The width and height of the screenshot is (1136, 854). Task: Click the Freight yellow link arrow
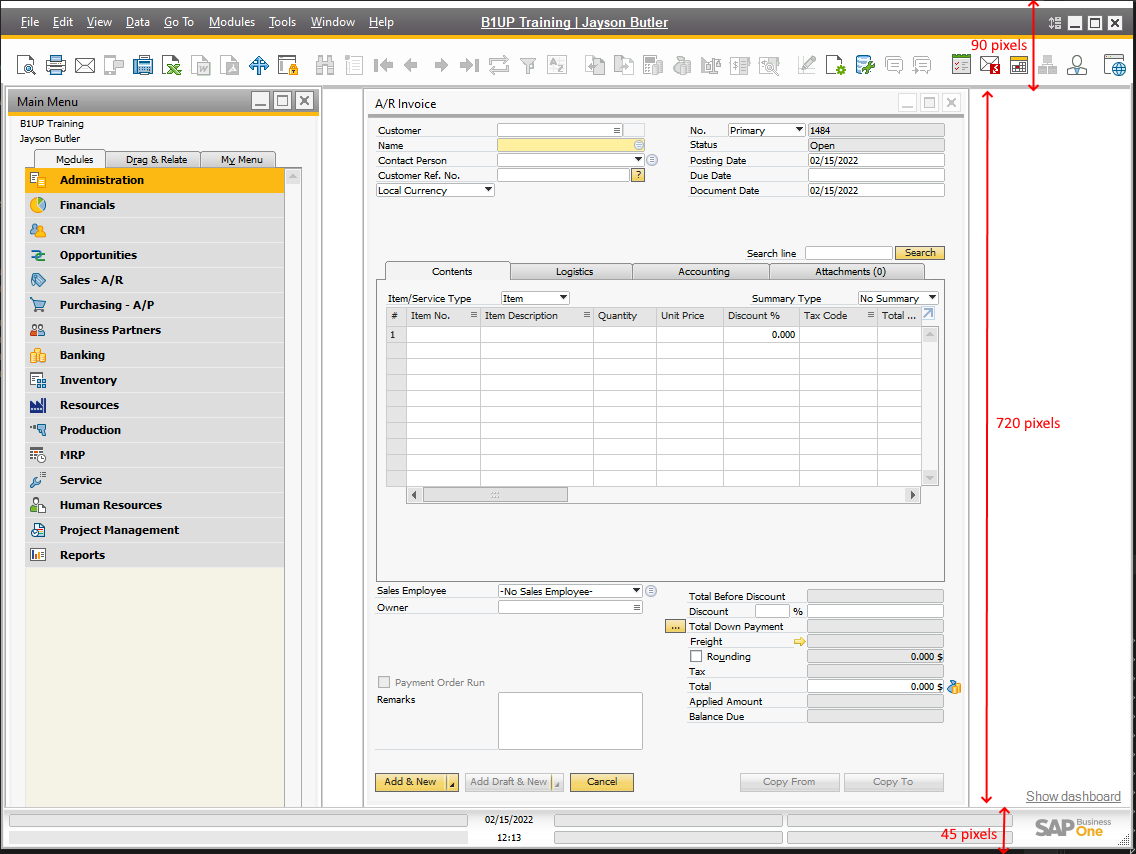pos(799,642)
